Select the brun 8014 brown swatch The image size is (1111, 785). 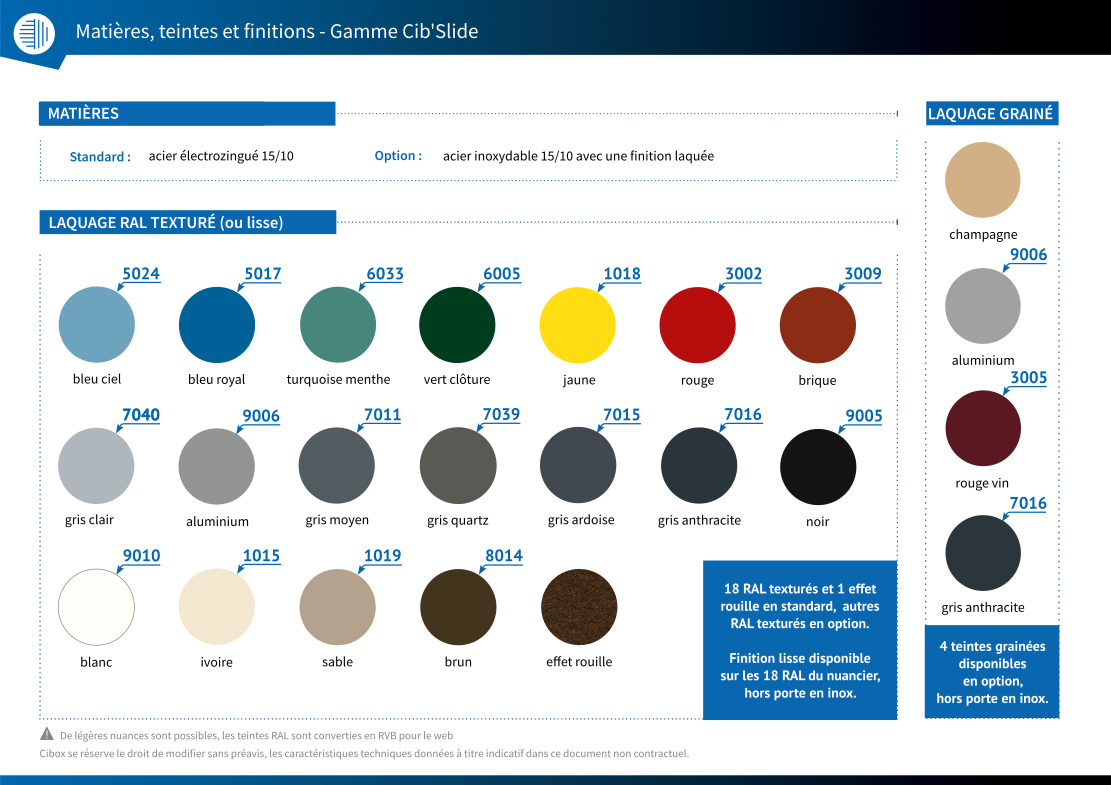coord(458,606)
